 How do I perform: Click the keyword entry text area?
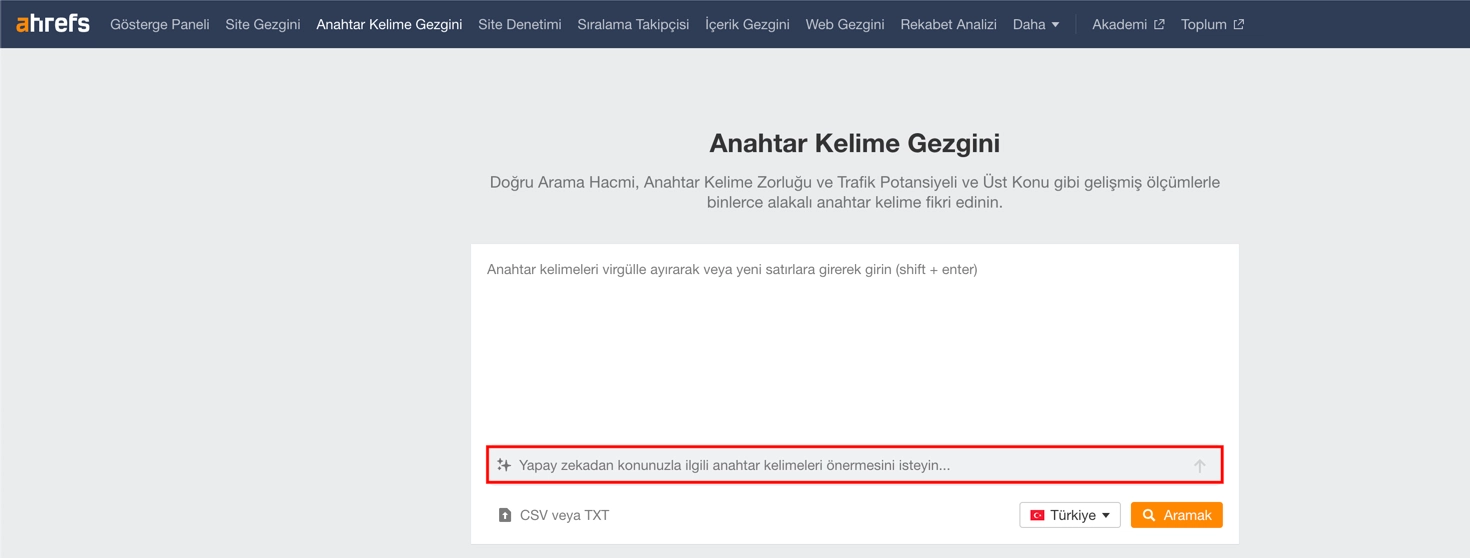(x=855, y=345)
